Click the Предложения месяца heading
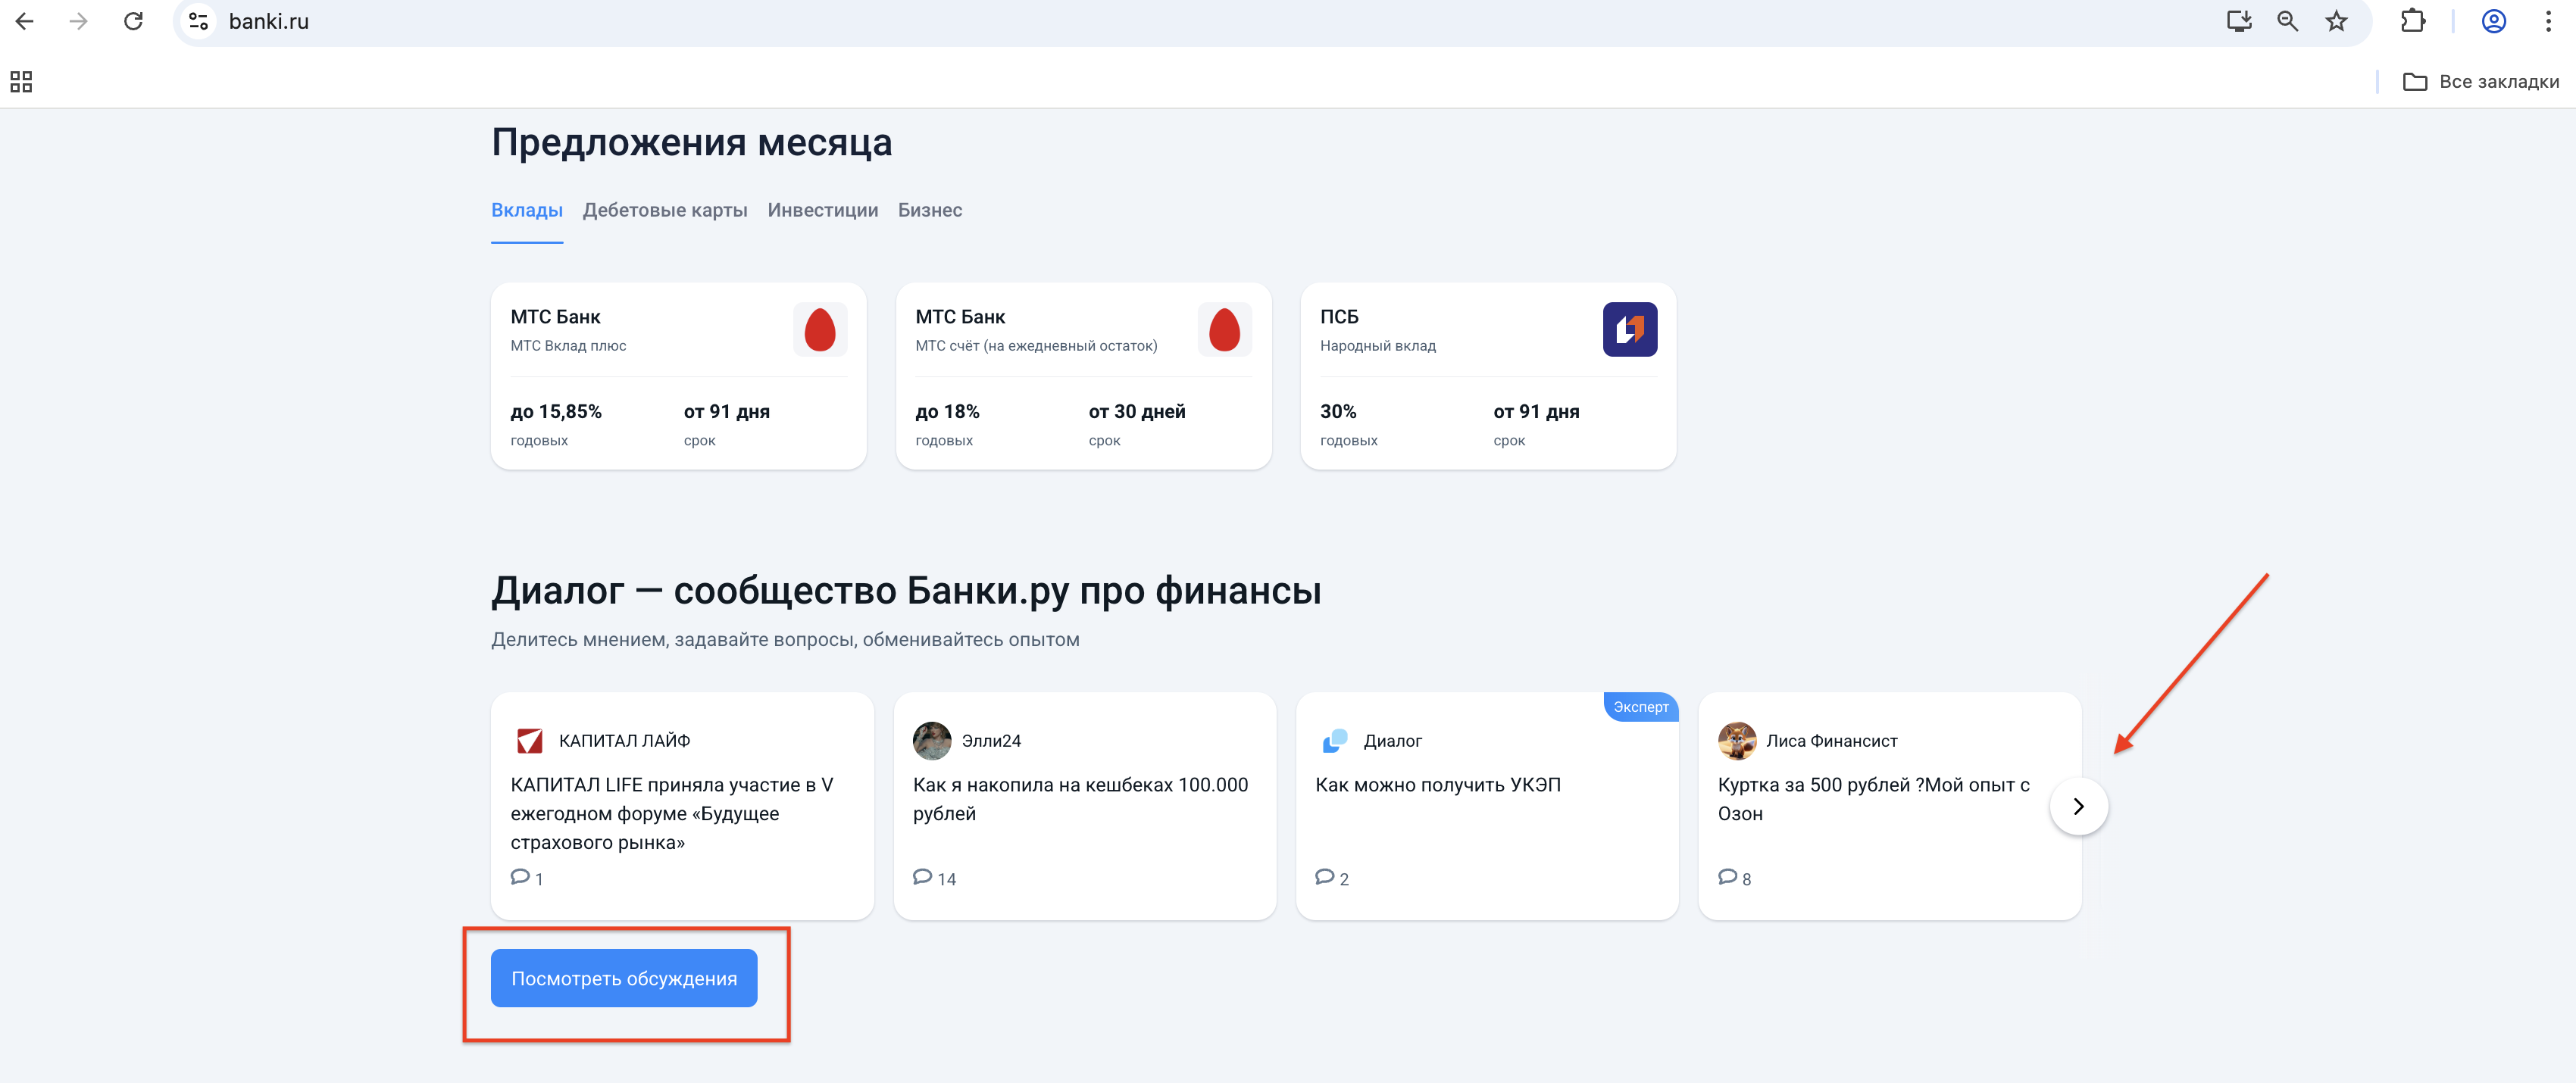 coord(691,142)
